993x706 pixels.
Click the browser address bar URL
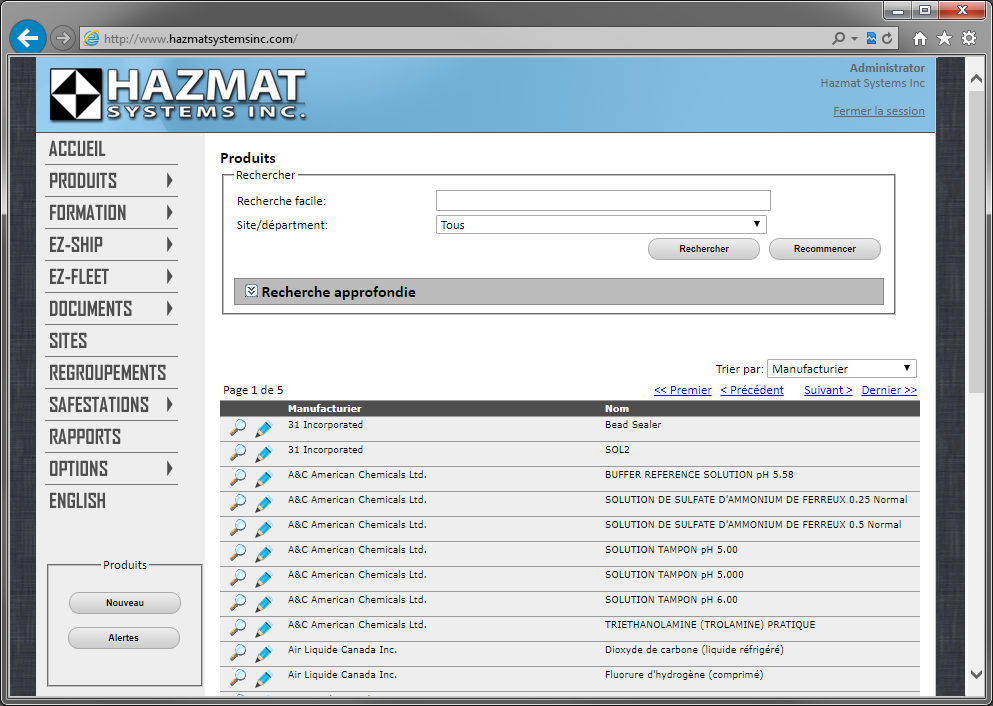click(x=201, y=39)
